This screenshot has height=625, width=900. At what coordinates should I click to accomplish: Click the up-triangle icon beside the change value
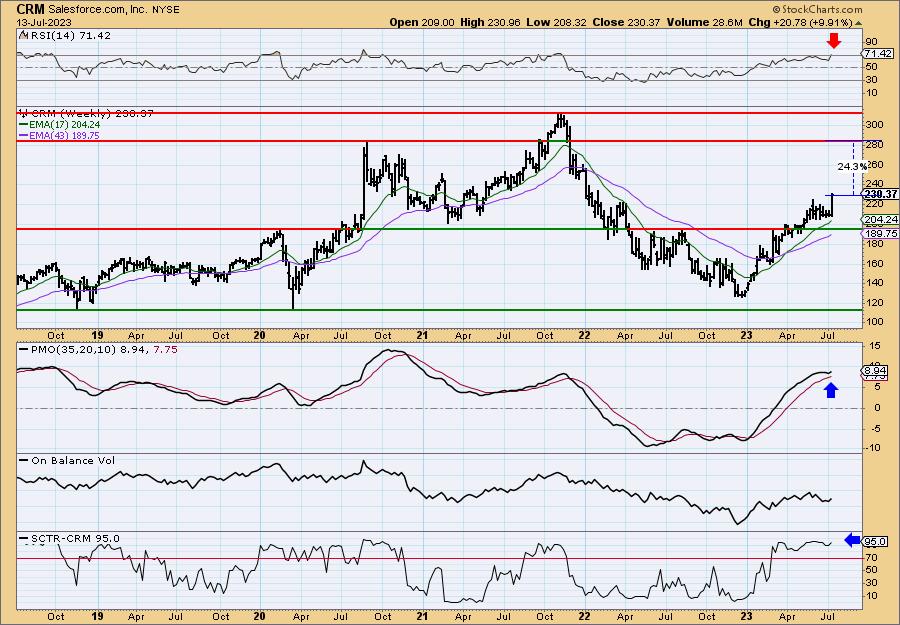(858, 23)
